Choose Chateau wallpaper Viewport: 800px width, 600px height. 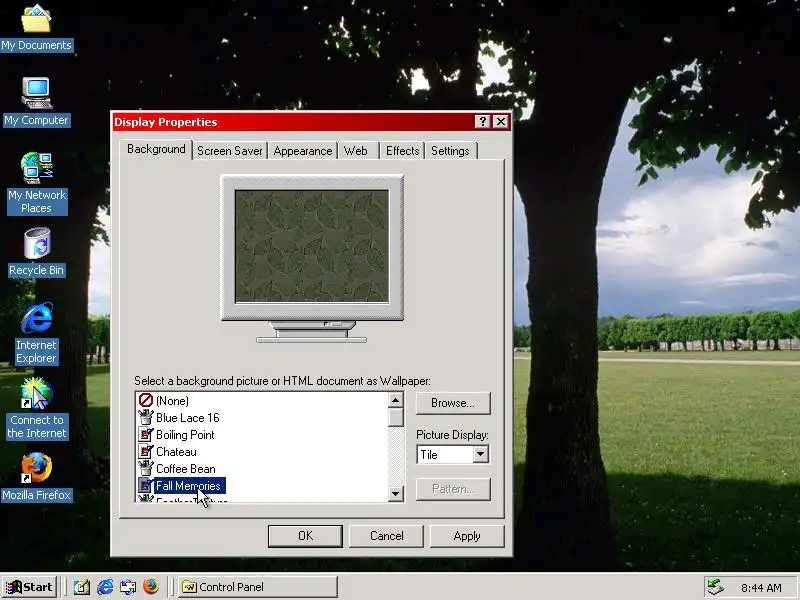pos(176,452)
